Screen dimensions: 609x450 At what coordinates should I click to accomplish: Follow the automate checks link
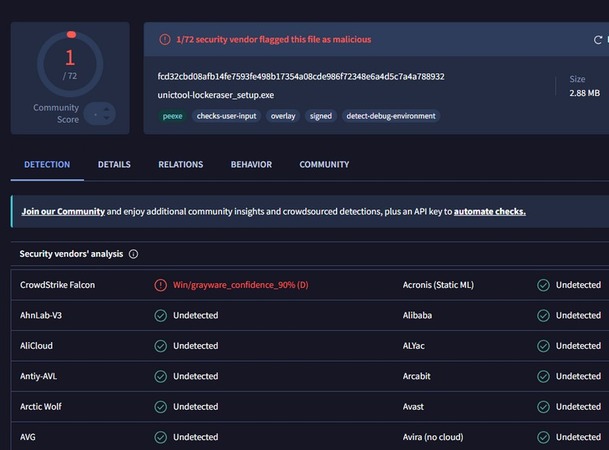(x=490, y=212)
